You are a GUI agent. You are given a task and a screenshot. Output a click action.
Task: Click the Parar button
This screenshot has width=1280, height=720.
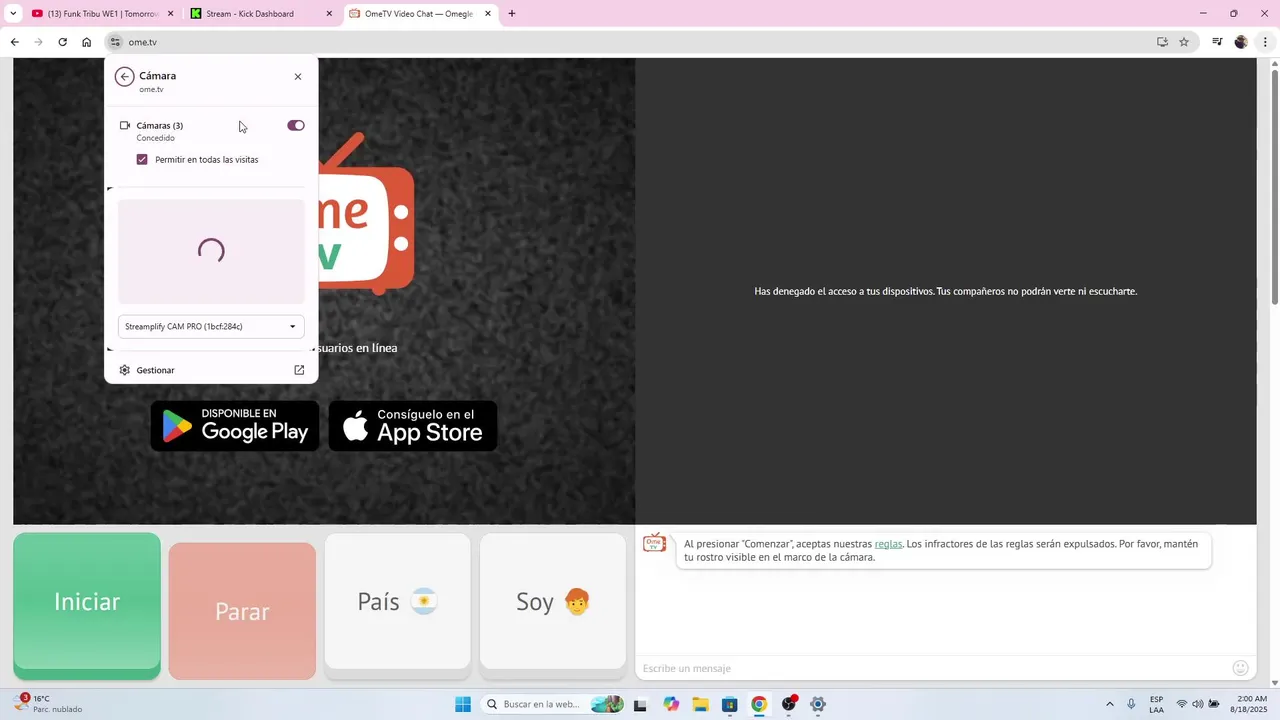pos(242,611)
